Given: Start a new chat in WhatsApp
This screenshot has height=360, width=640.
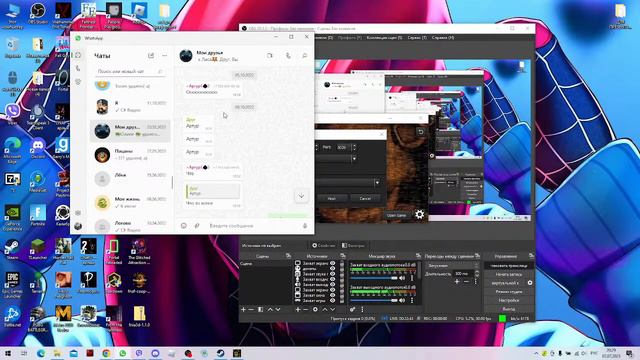Looking at the screenshot, I should 151,56.
